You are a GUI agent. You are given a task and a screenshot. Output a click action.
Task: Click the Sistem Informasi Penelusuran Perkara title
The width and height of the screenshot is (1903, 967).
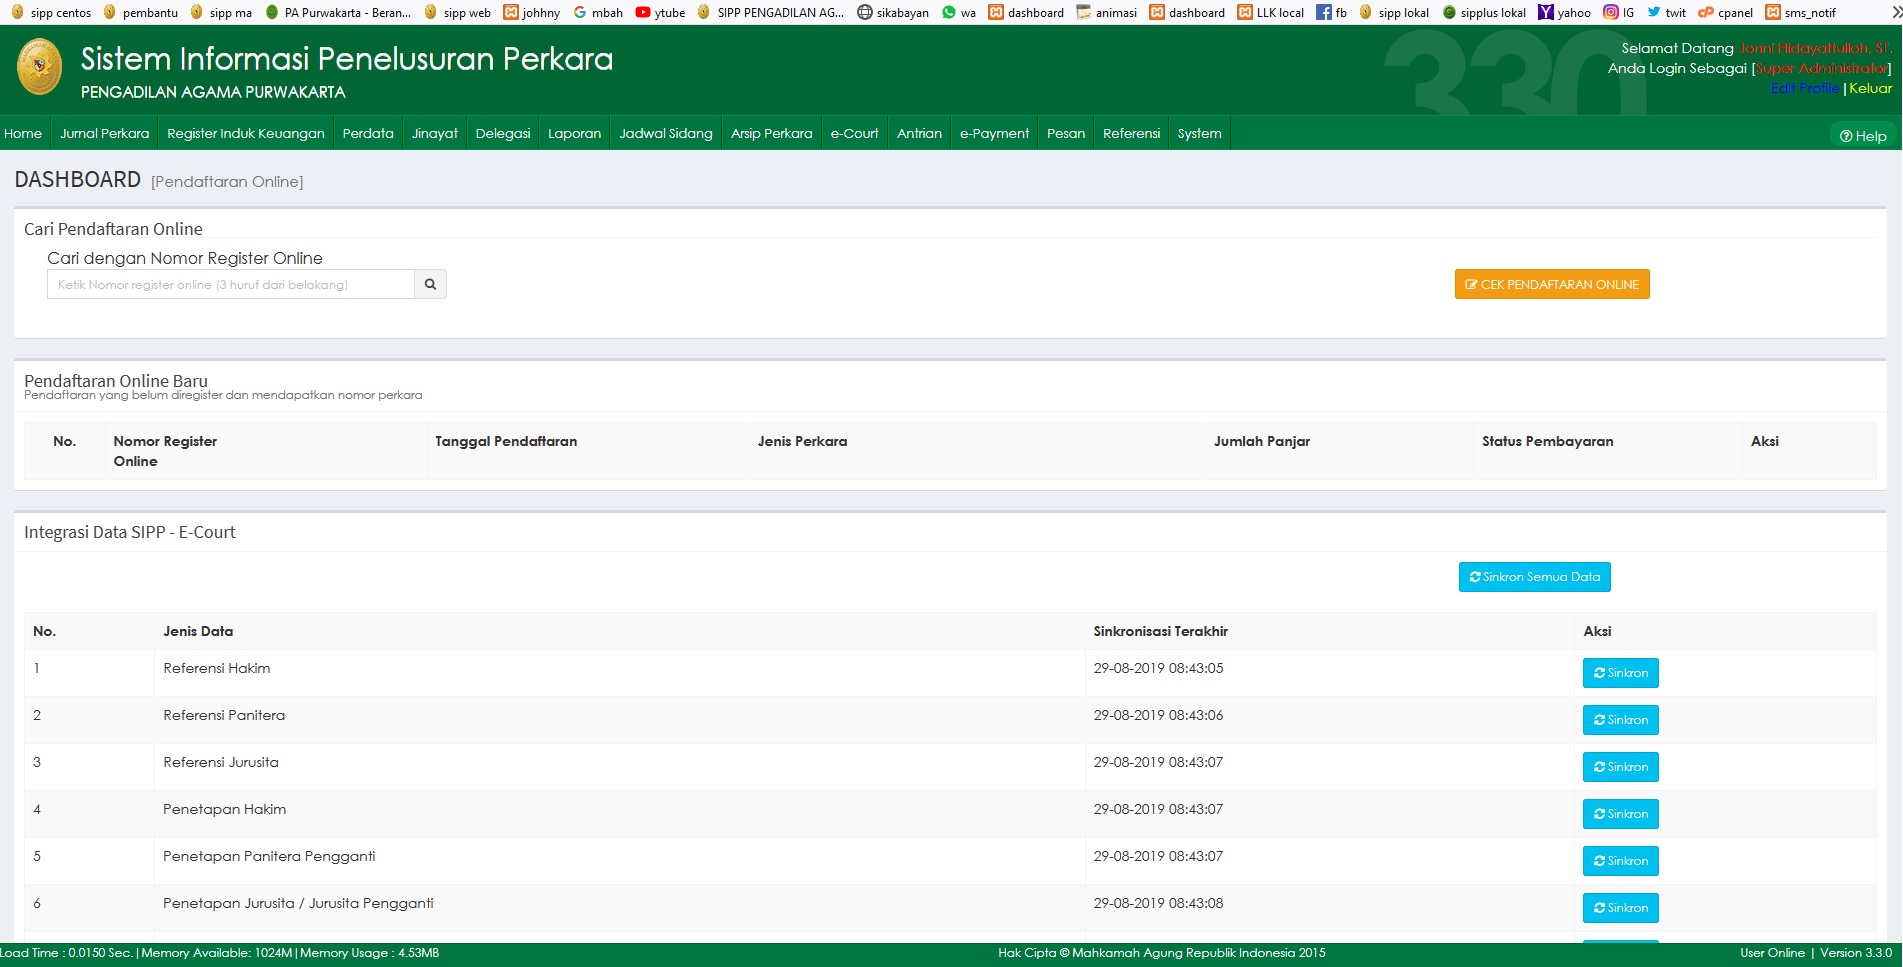tap(347, 59)
